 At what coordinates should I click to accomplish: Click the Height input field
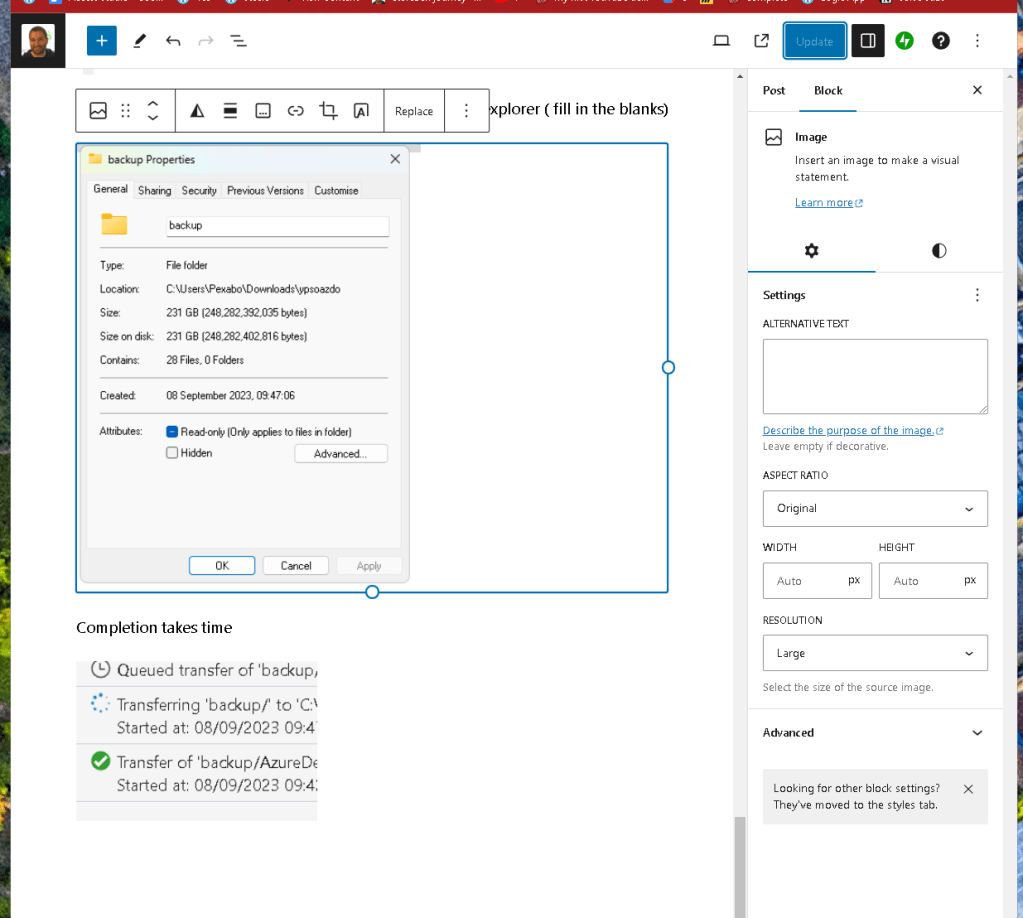[933, 581]
